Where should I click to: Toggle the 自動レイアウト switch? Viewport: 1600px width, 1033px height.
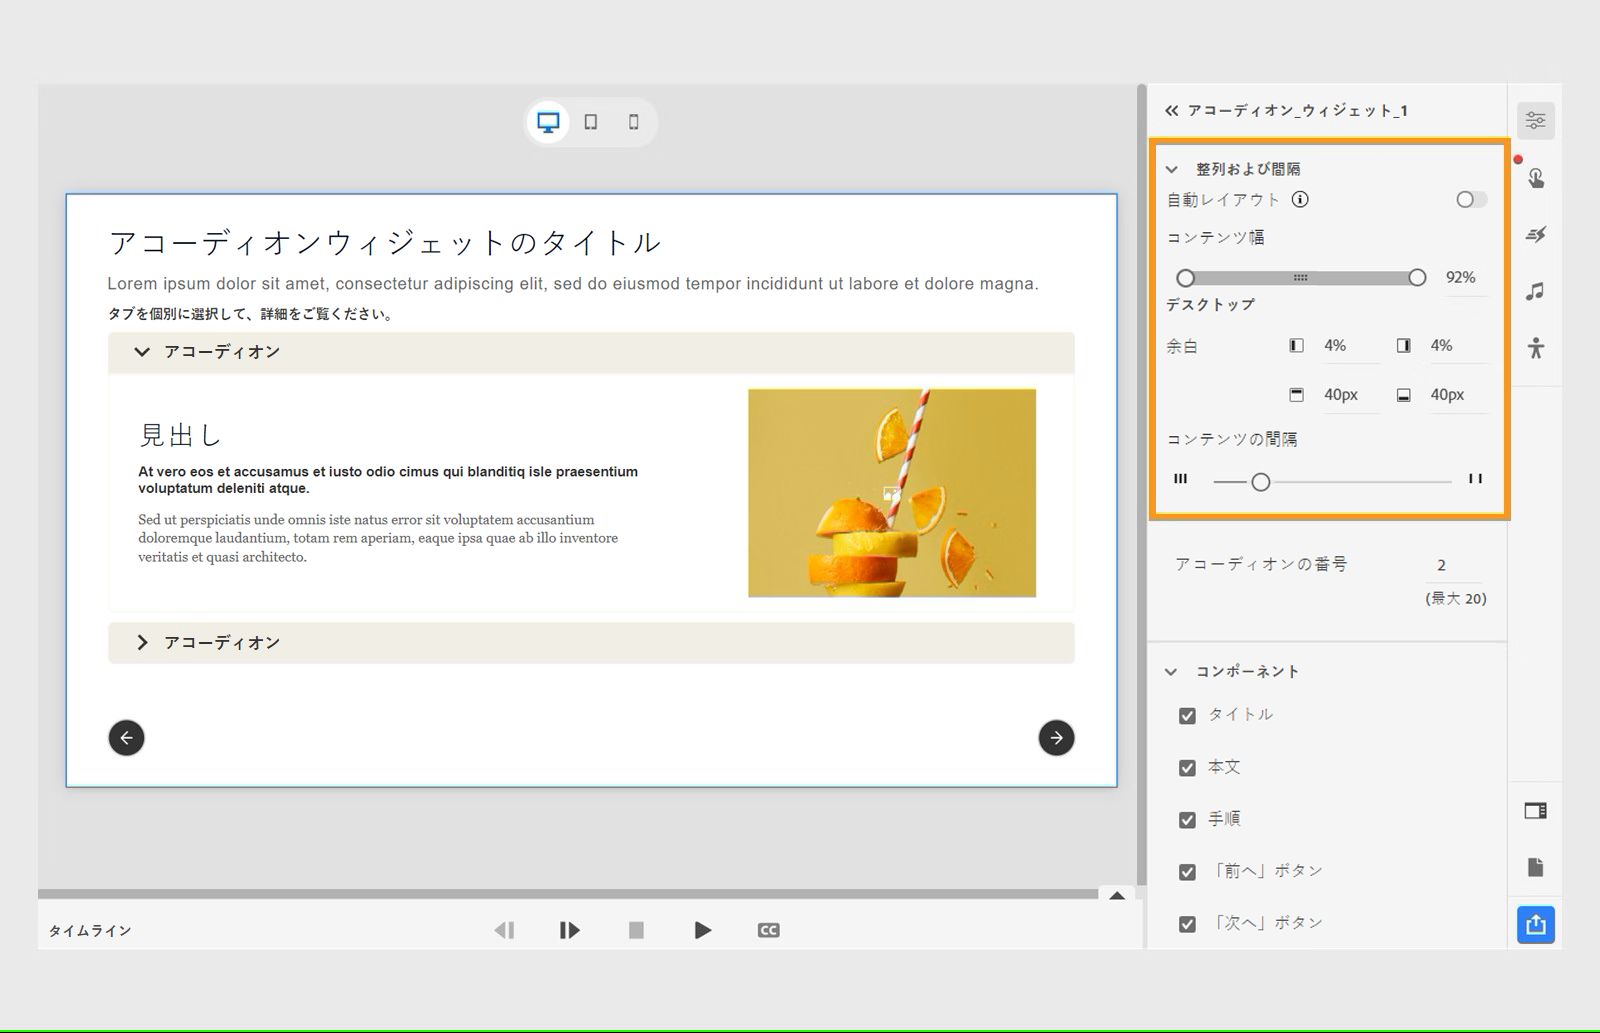(x=1470, y=200)
